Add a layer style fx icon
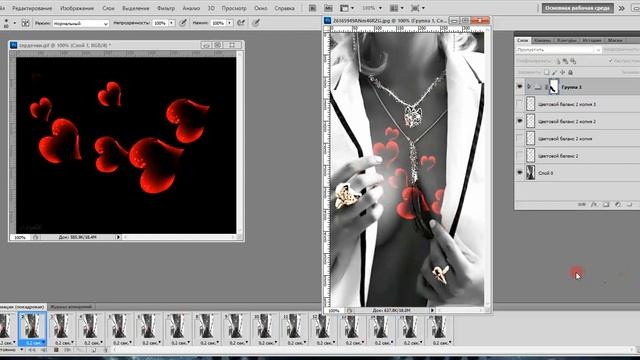Viewport: 640px width, 360px height. (x=594, y=204)
